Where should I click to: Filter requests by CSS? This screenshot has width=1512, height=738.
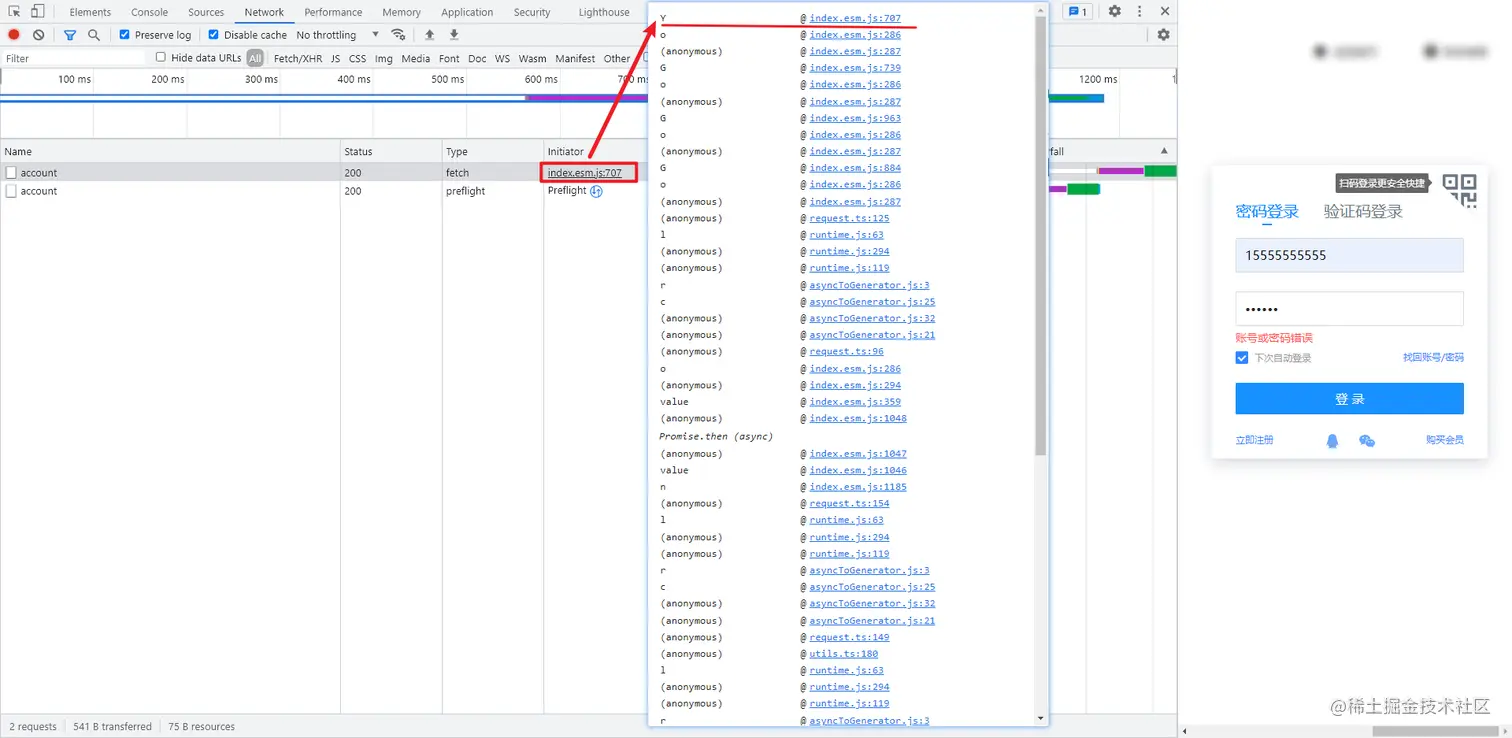(x=357, y=58)
